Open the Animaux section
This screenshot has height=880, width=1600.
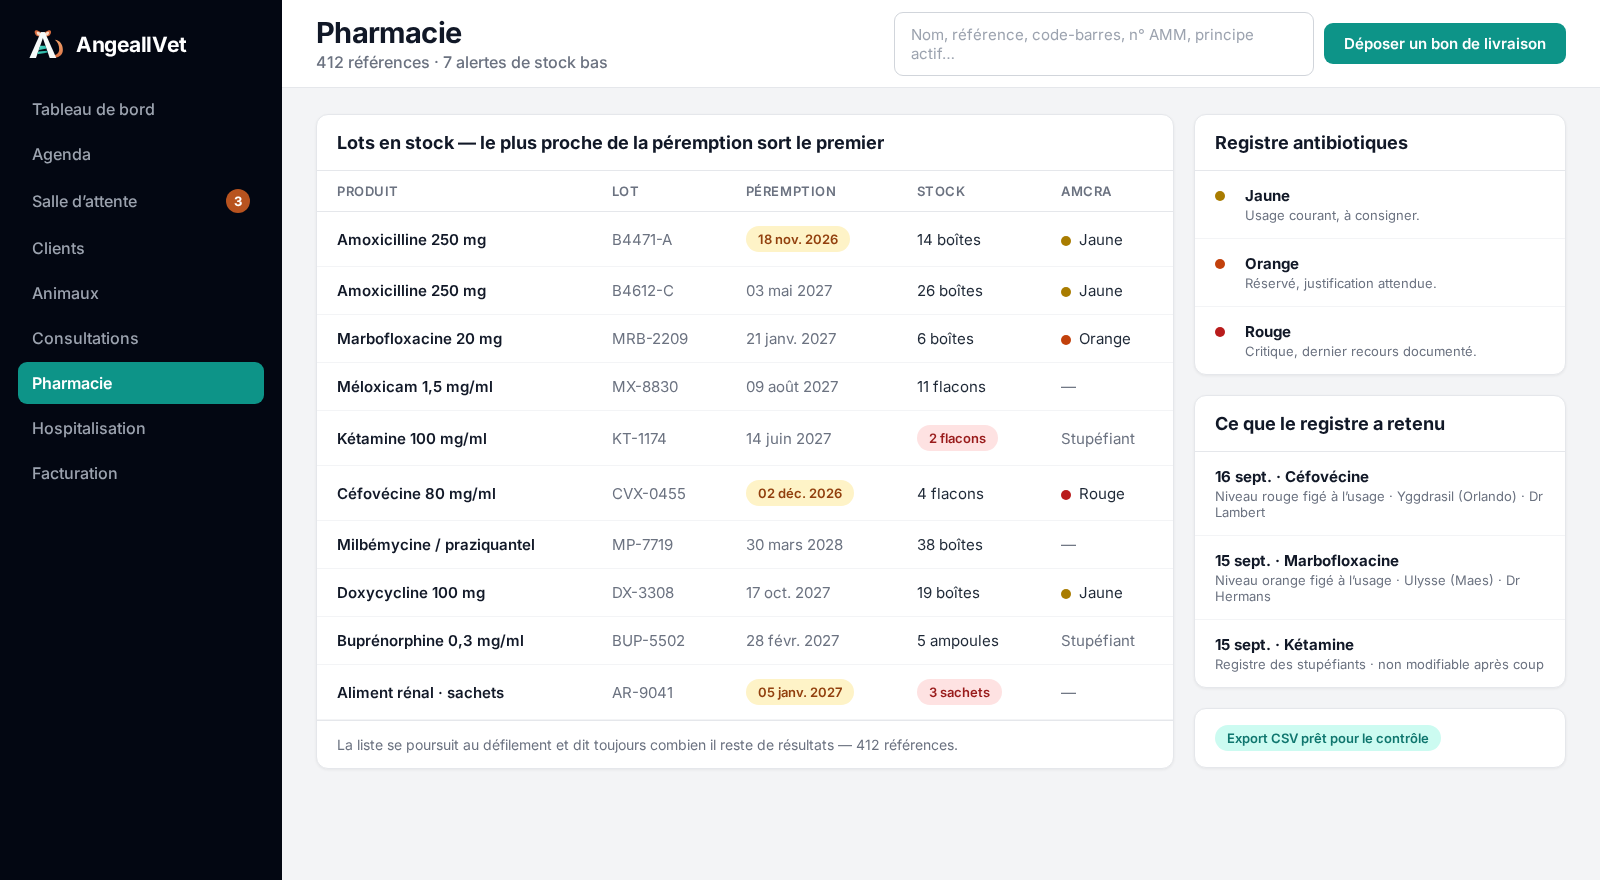point(141,293)
